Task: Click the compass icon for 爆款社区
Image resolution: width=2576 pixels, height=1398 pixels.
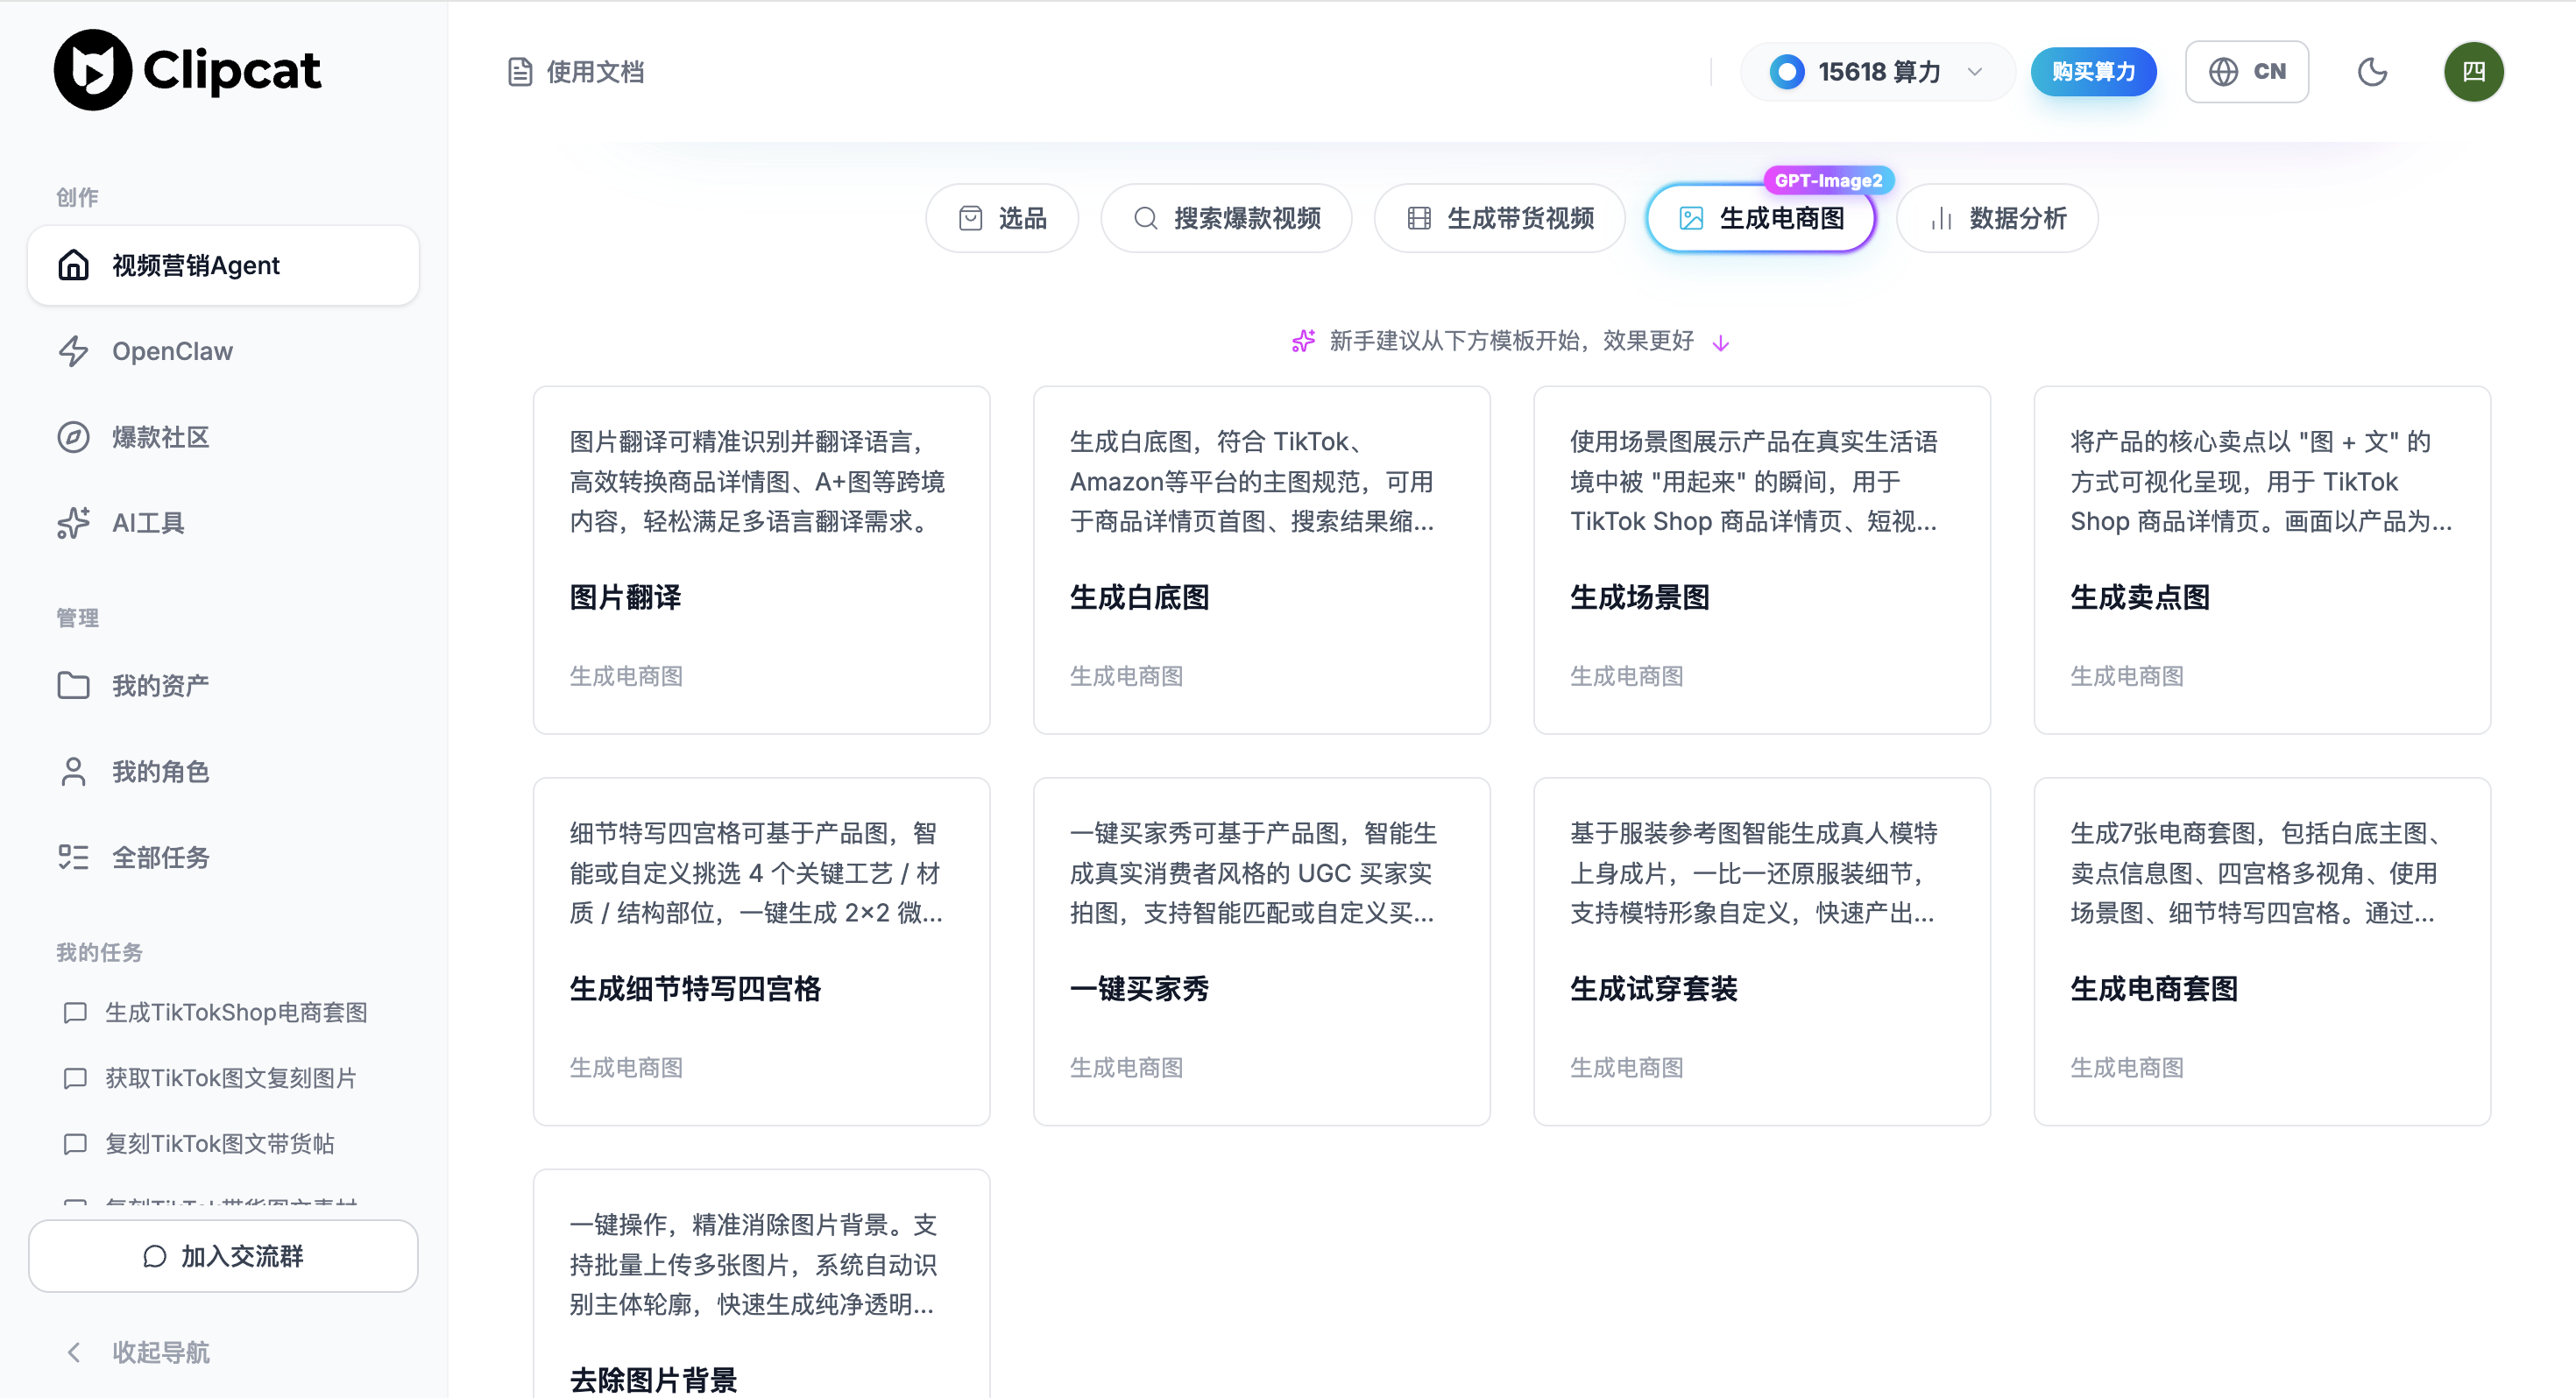Action: (x=73, y=437)
